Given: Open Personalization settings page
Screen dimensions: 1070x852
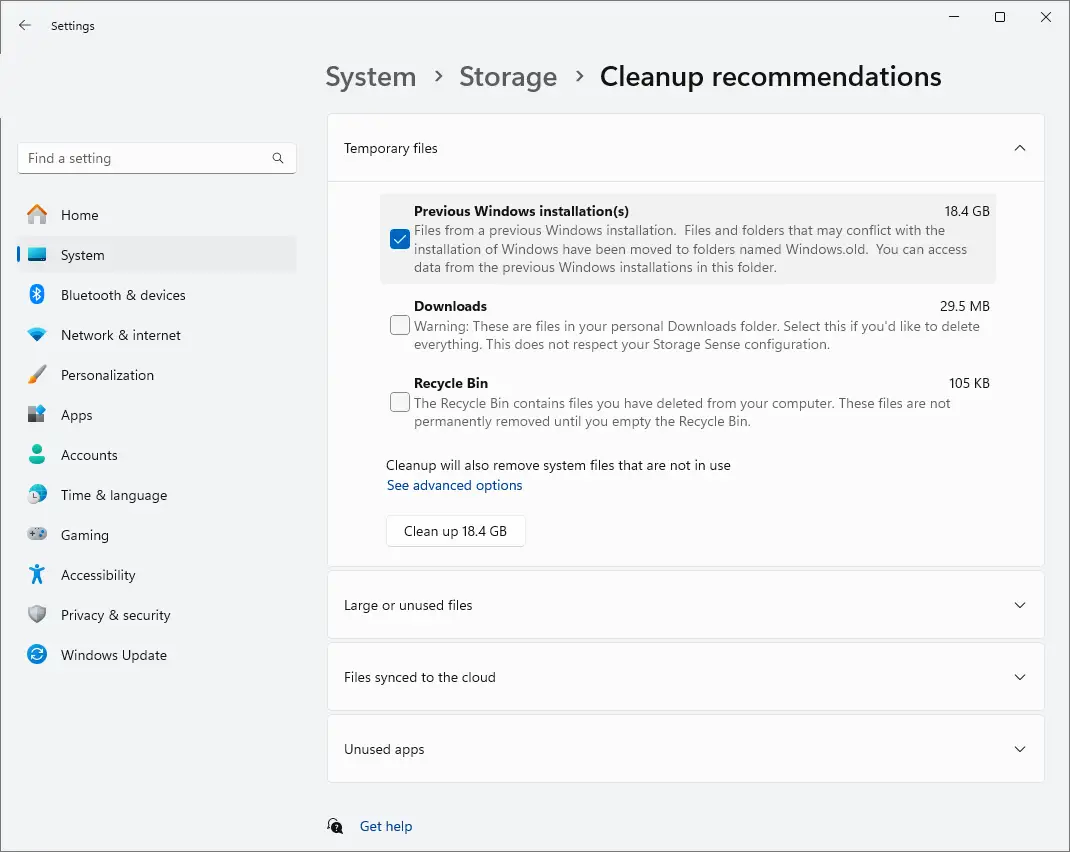Looking at the screenshot, I should coord(157,374).
